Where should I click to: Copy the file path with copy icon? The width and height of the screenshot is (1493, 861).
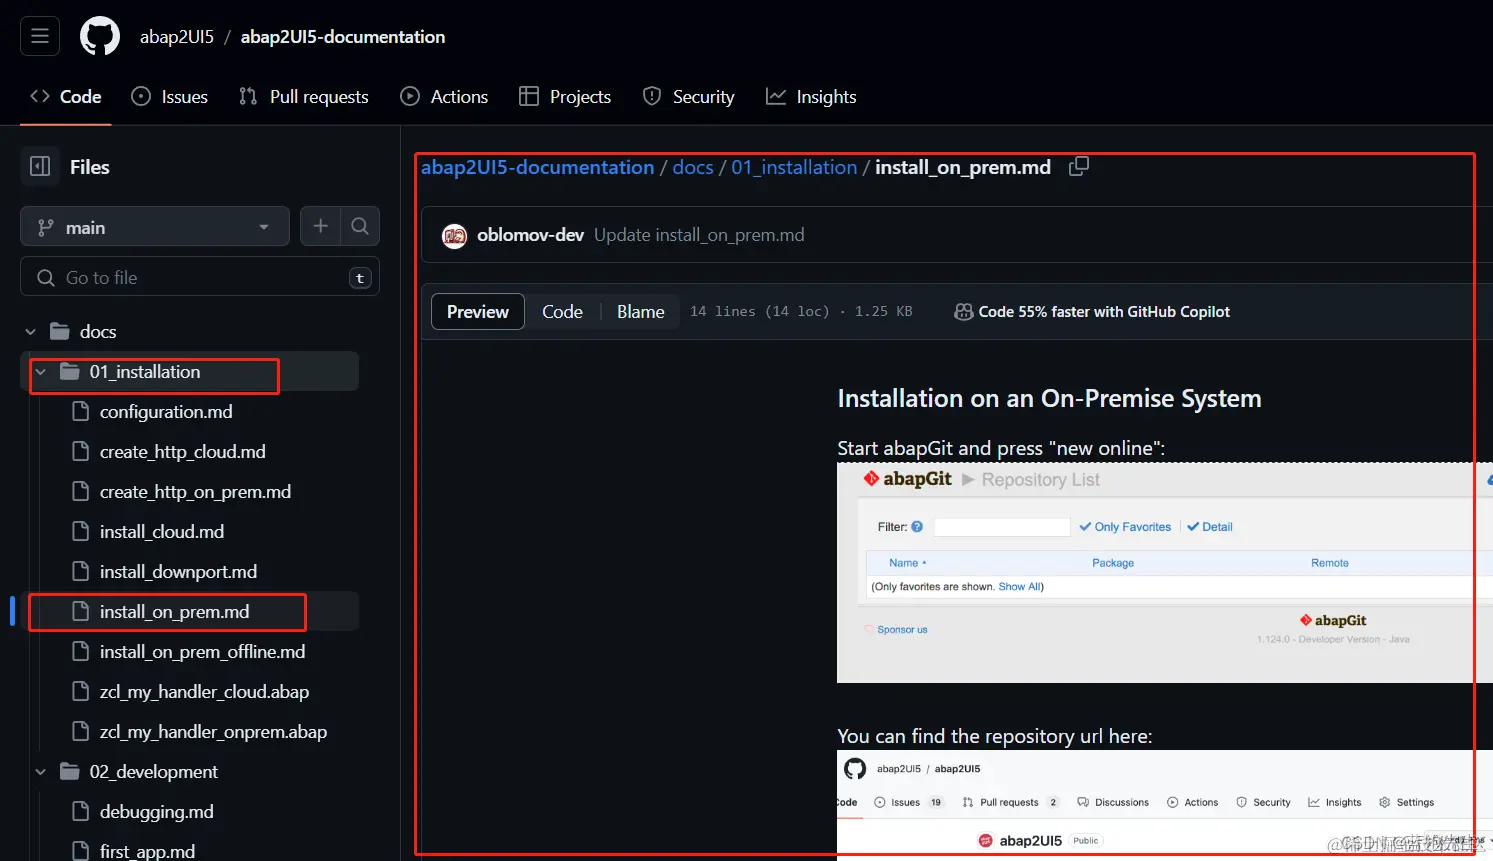[x=1078, y=167]
